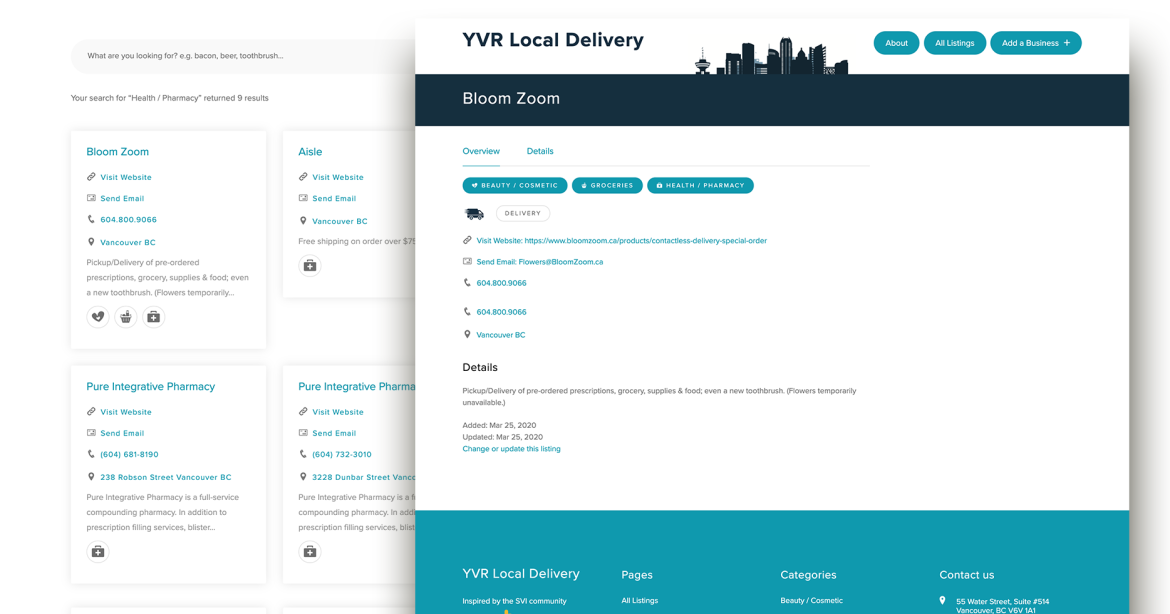1170x614 pixels.
Task: Click the Groceries category tag
Action: pyautogui.click(x=607, y=186)
